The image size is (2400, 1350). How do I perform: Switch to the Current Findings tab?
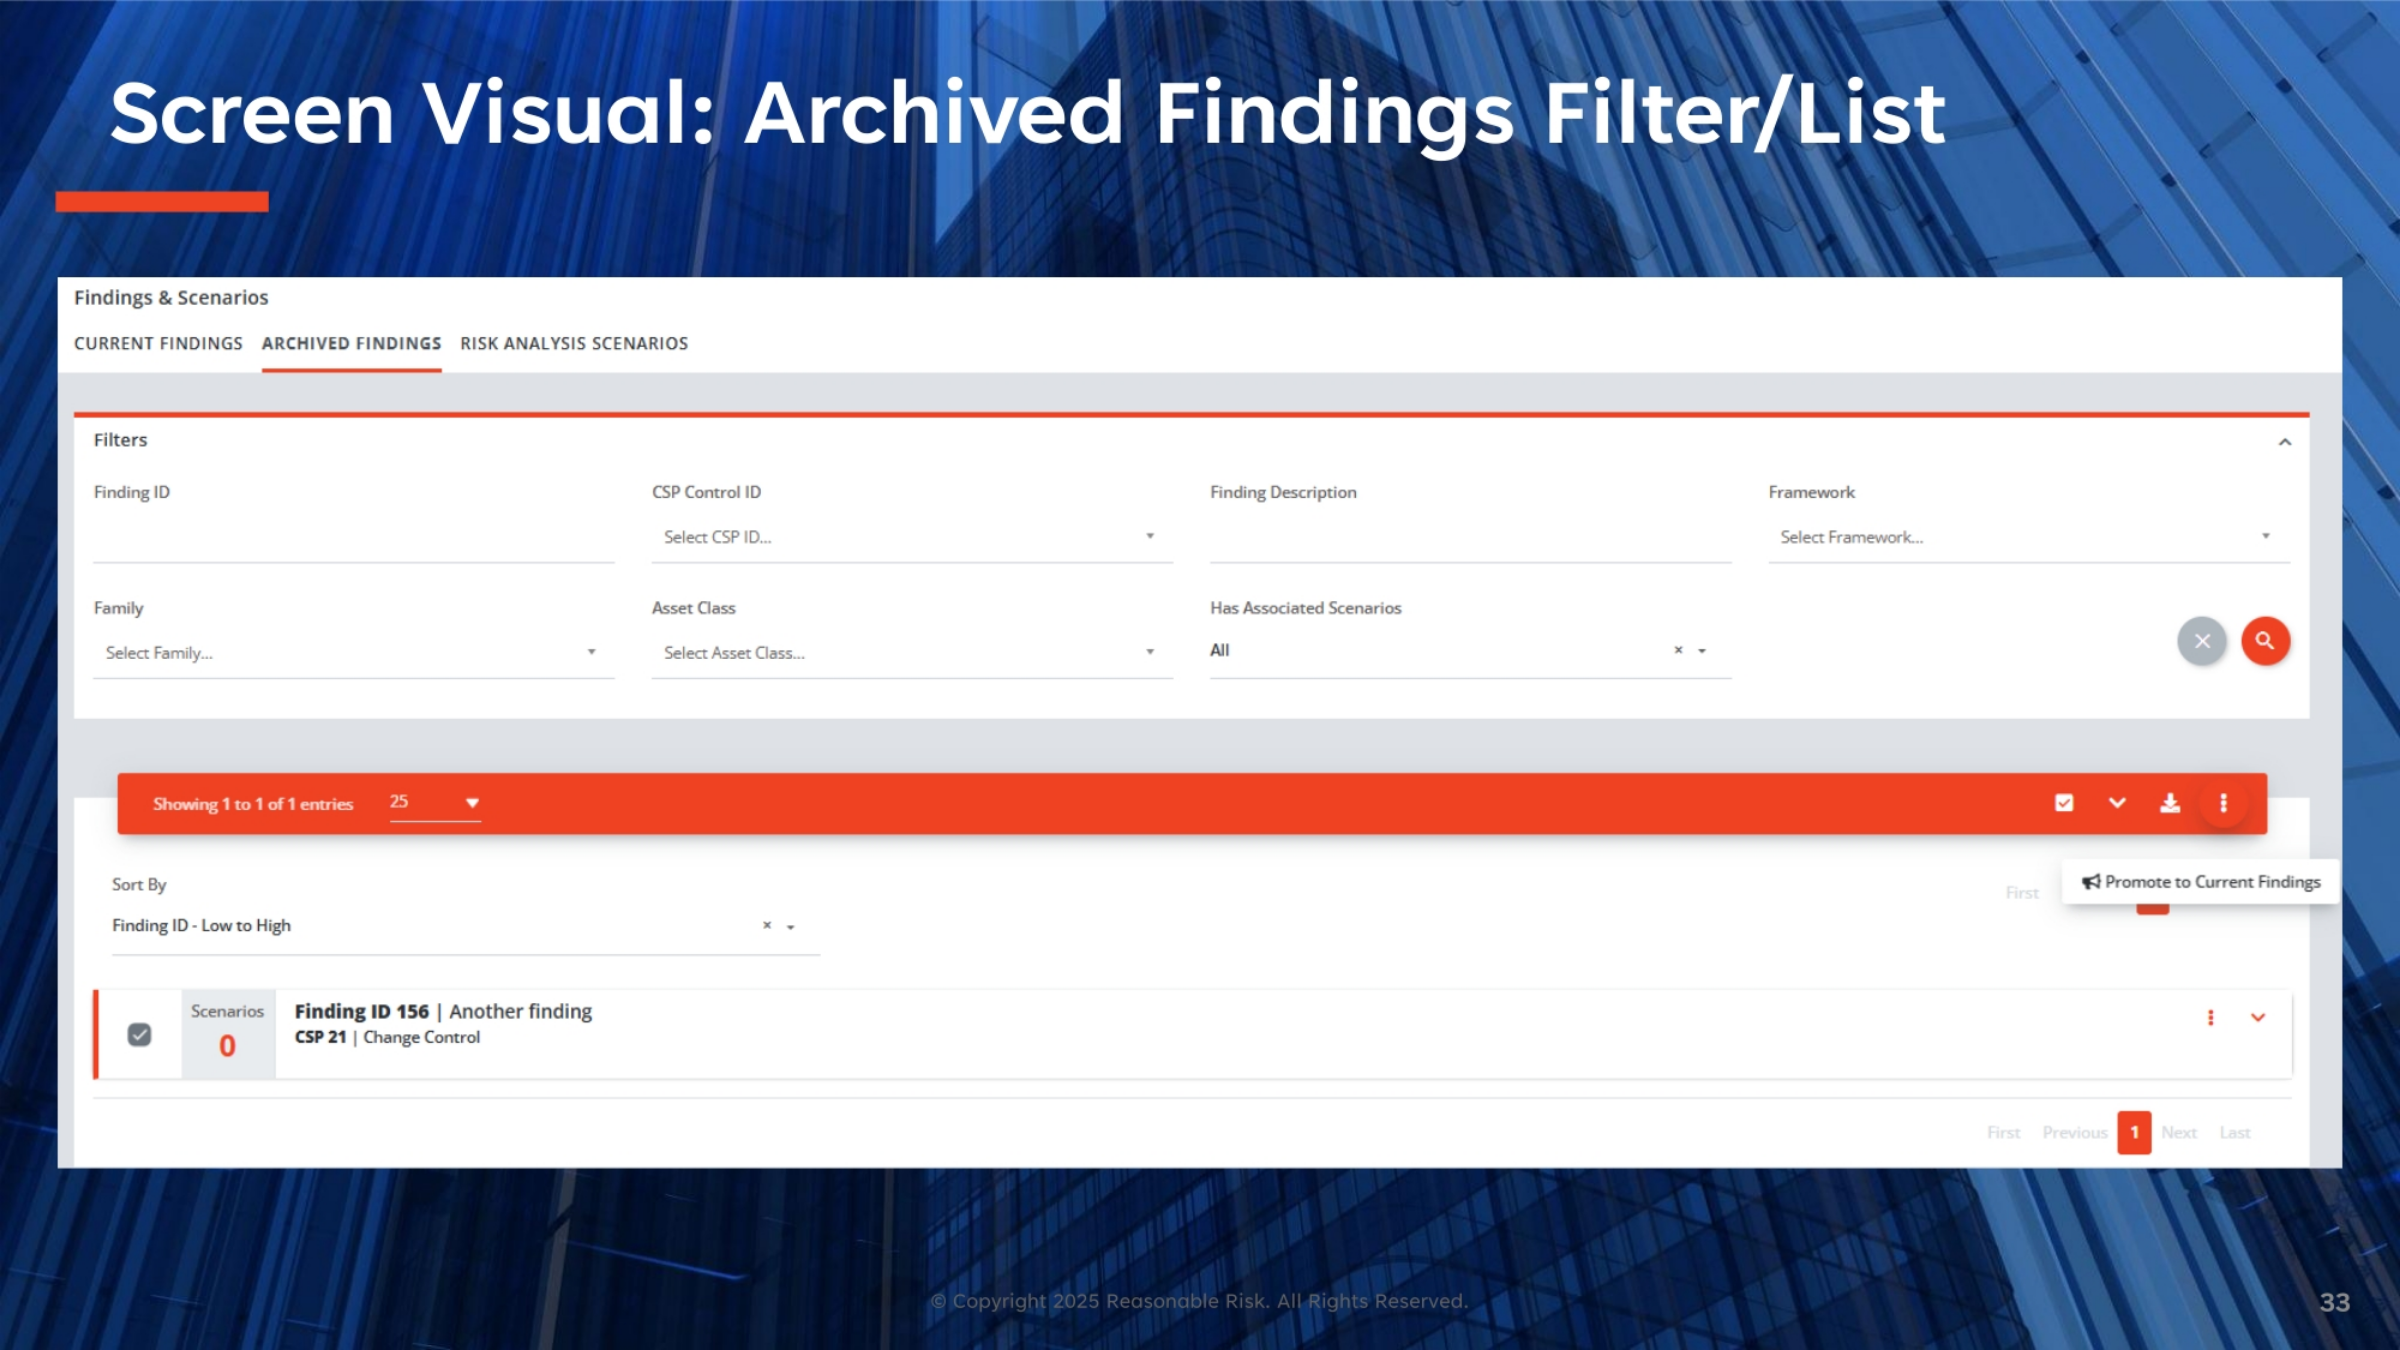click(158, 343)
